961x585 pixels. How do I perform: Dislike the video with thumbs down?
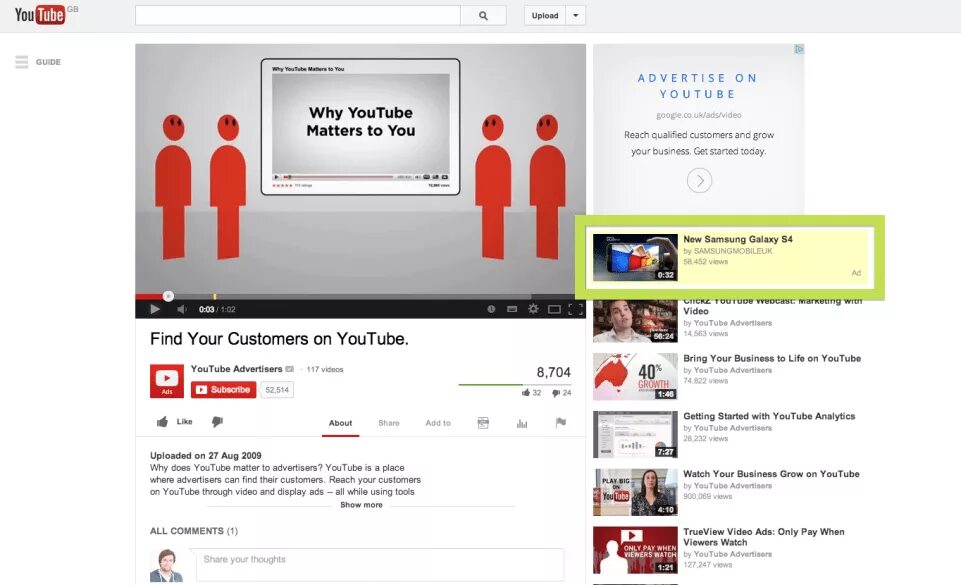click(x=218, y=421)
